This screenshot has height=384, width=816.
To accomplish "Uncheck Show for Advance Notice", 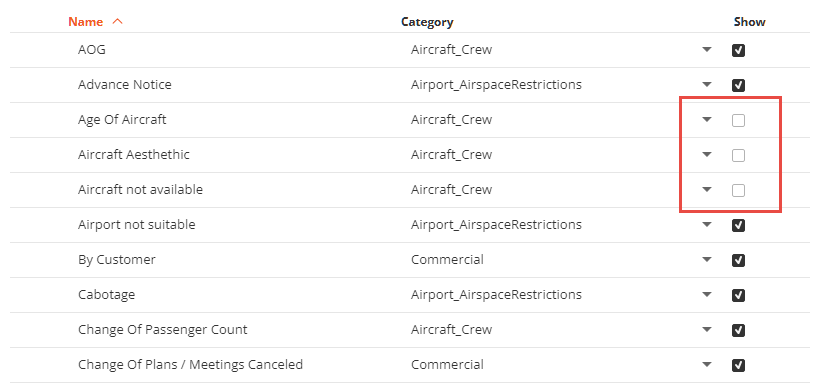I will point(738,85).
